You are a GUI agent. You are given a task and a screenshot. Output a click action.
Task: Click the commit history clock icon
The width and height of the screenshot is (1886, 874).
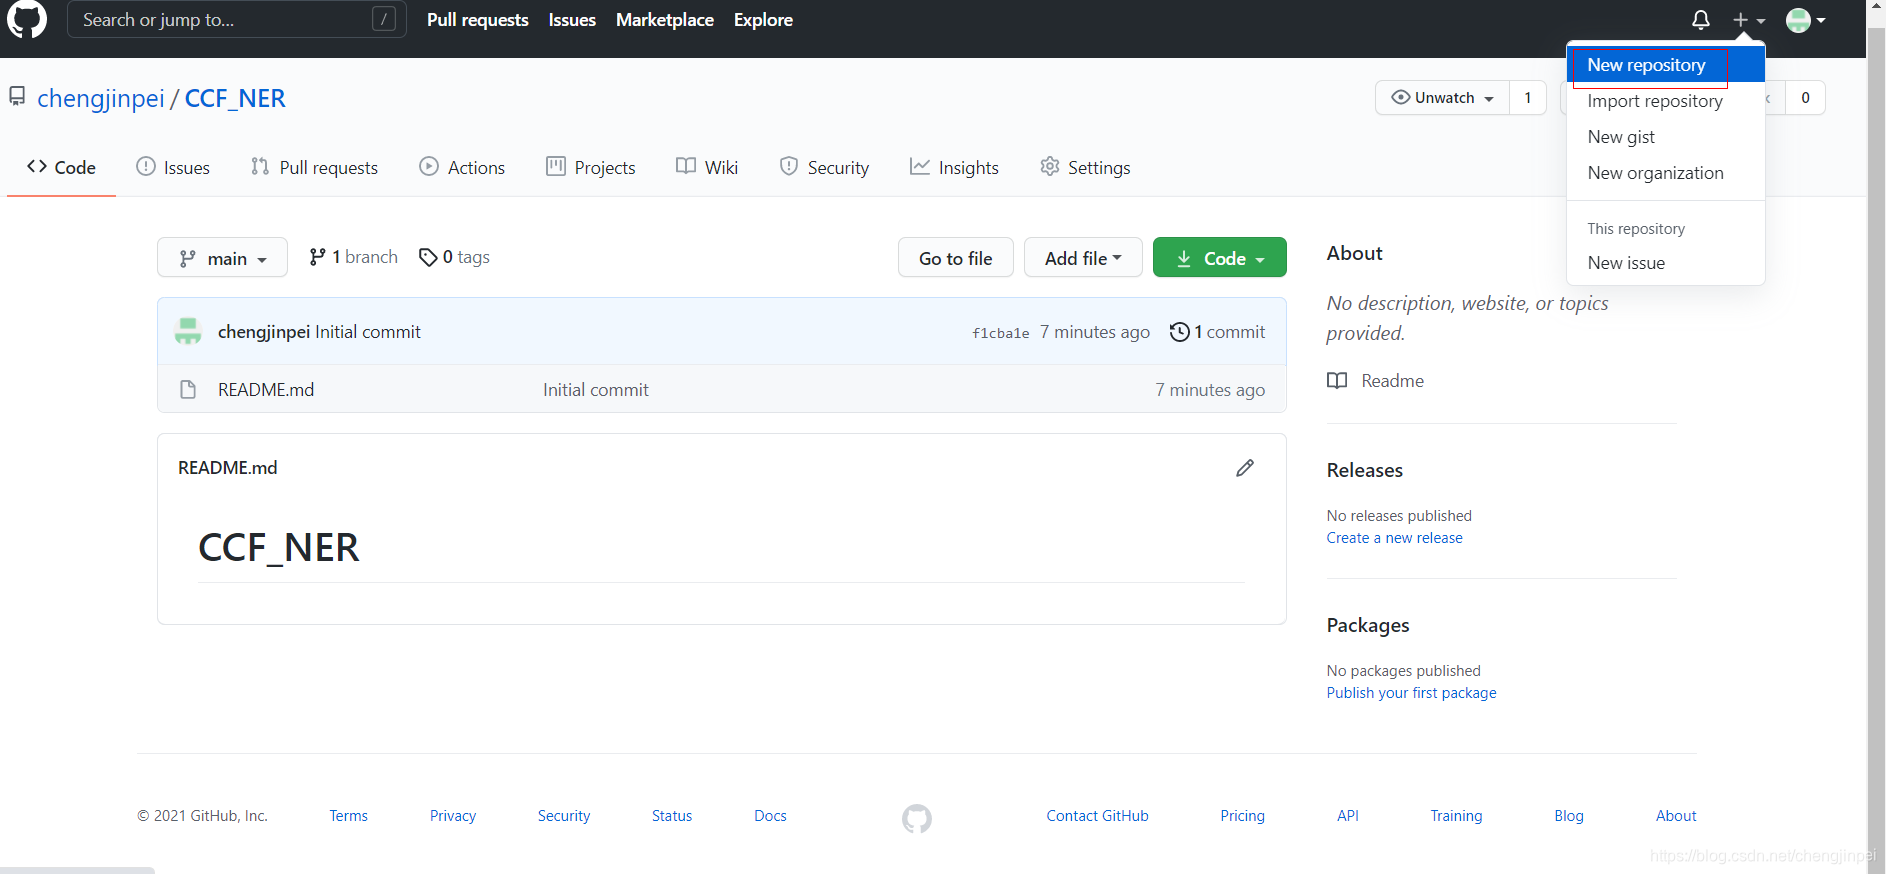pyautogui.click(x=1180, y=332)
